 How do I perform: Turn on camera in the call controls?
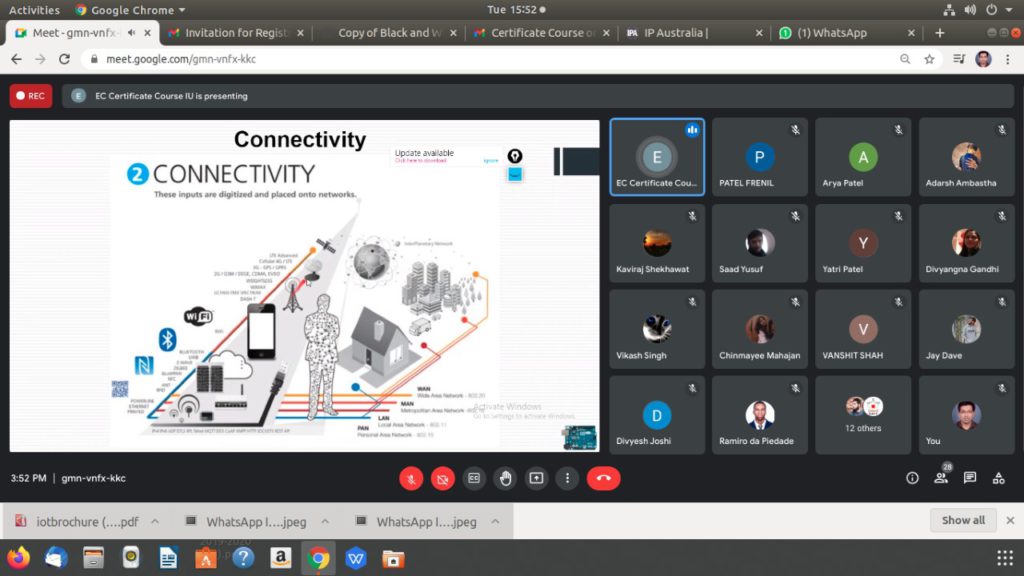pyautogui.click(x=442, y=478)
